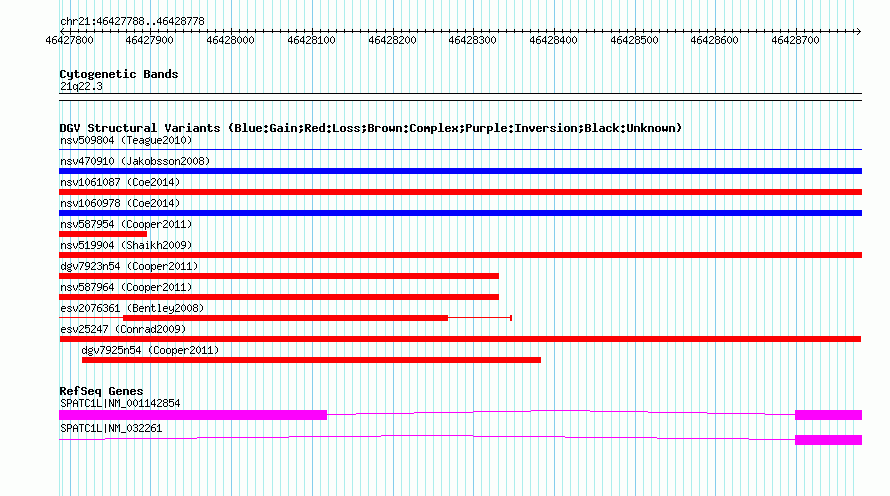Viewport: 890px width, 496px height.
Task: Open variant label nsv1061087 (Coe2014)
Action: click(120, 182)
